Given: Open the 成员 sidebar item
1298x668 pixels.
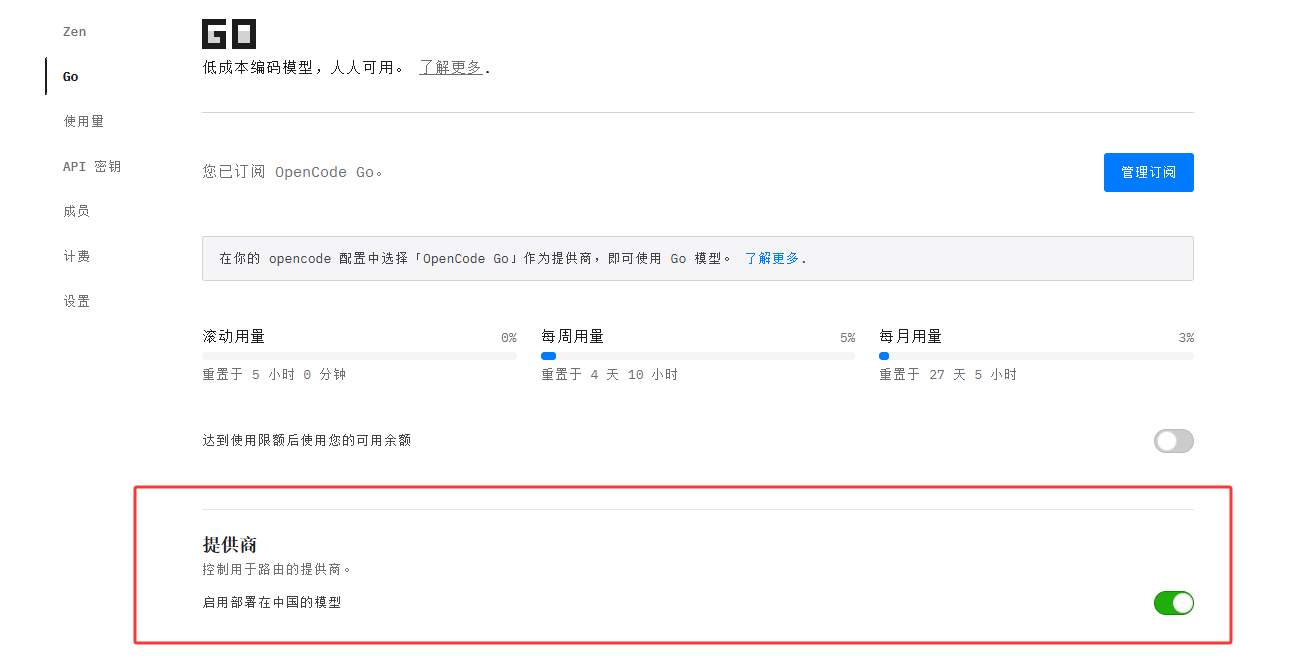Looking at the screenshot, I should click(x=77, y=211).
